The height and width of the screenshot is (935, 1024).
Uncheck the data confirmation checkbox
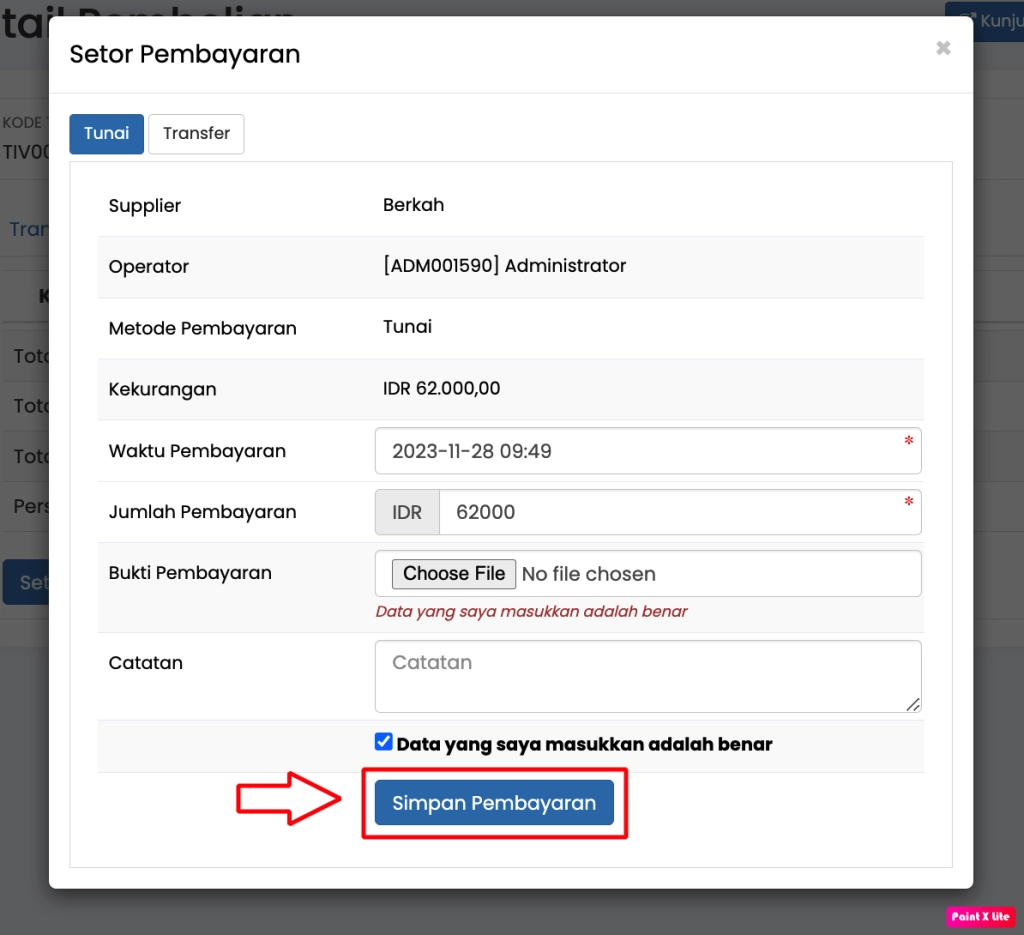click(x=383, y=742)
